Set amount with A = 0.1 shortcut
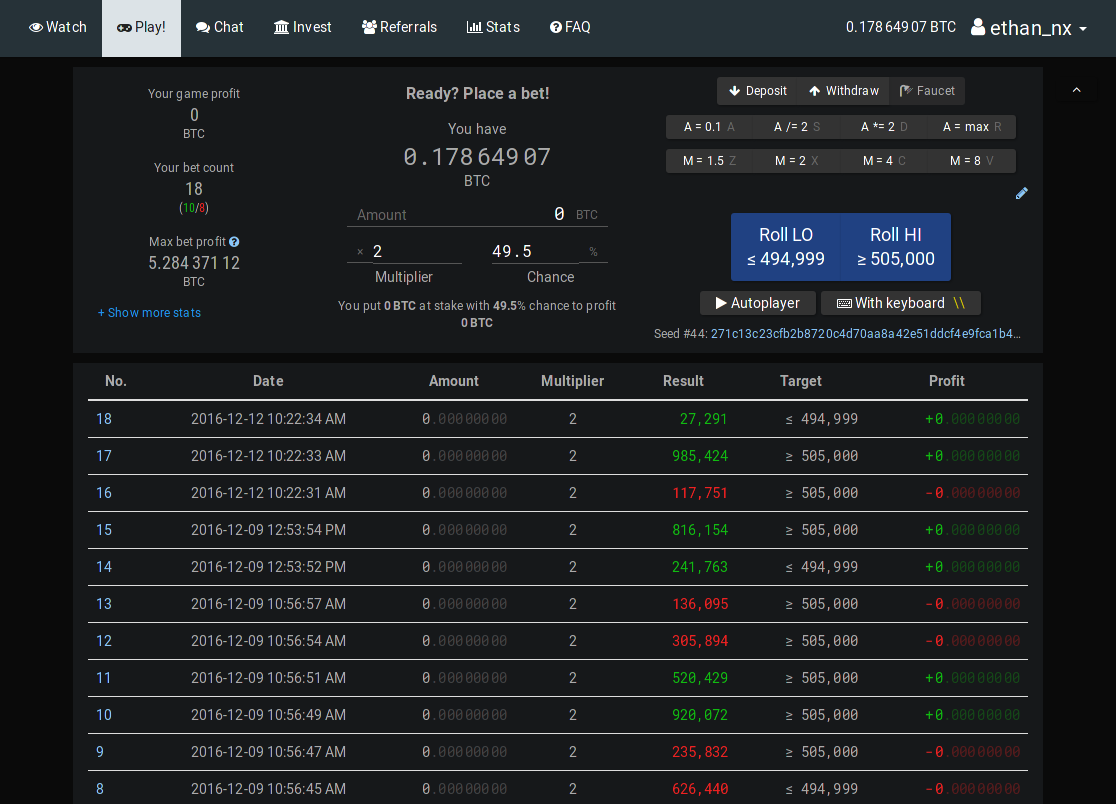 pos(709,127)
